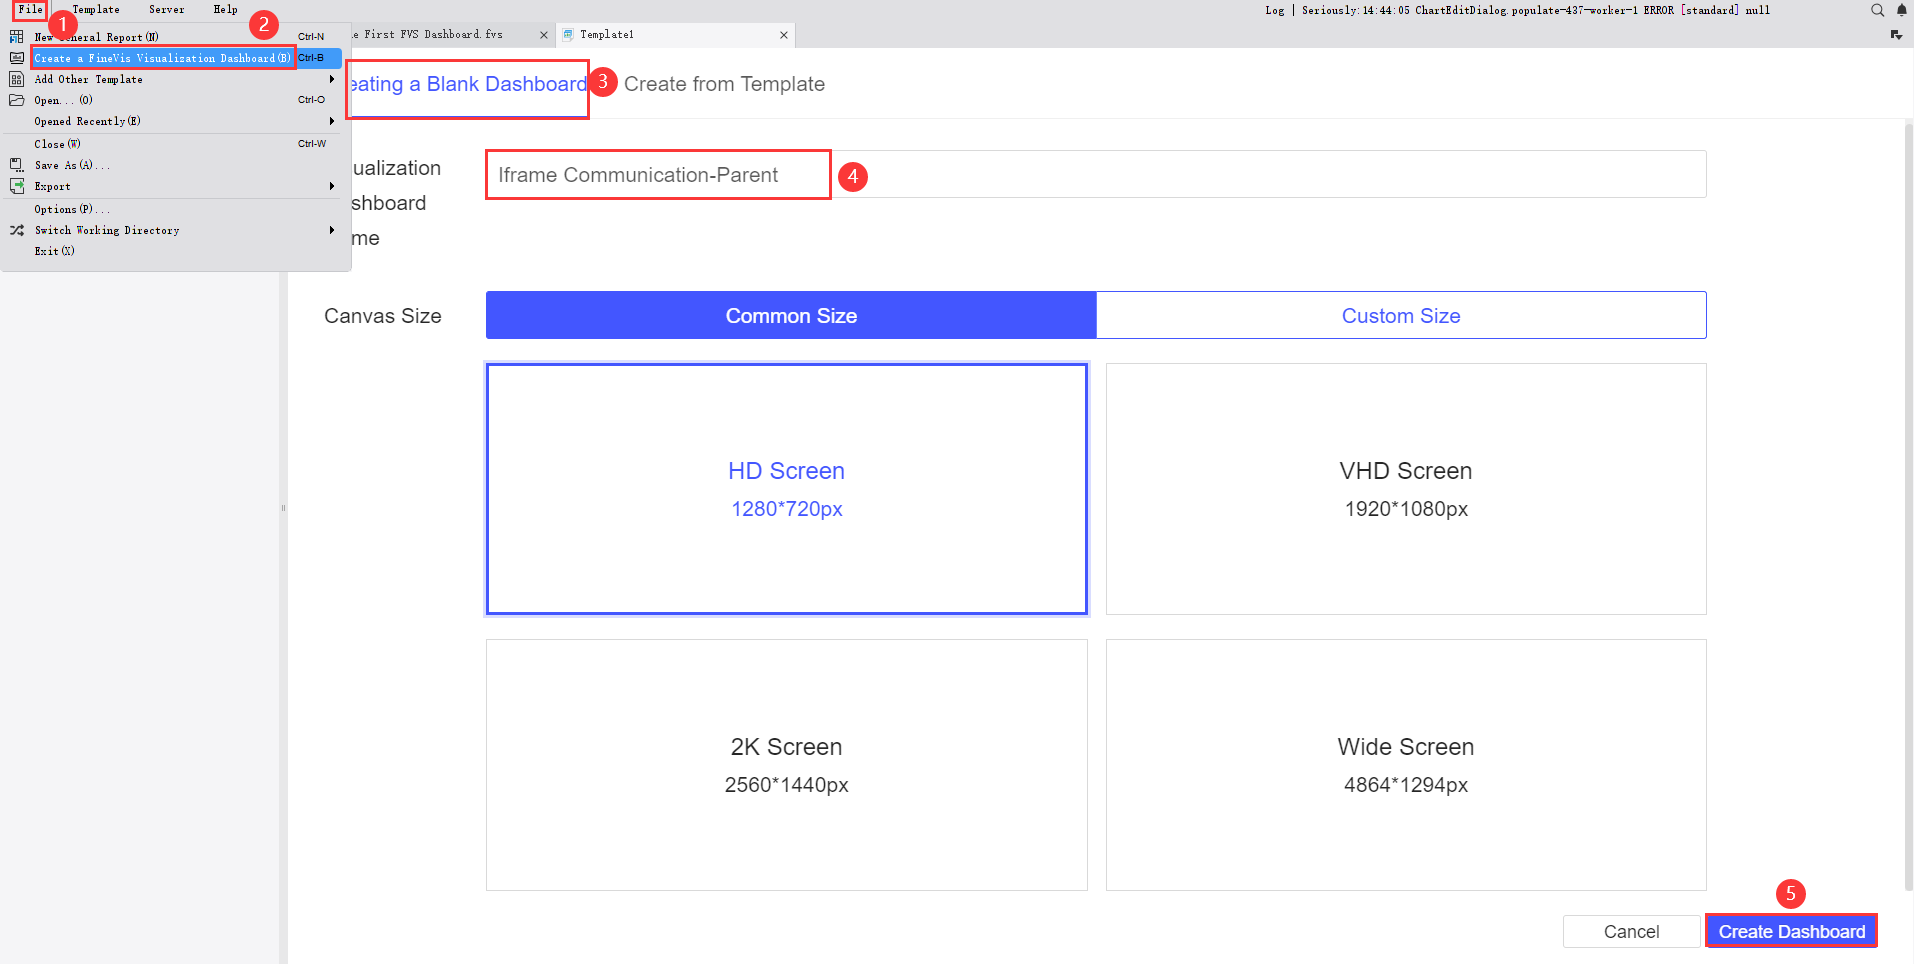The height and width of the screenshot is (964, 1914).
Task: Expand the Opened Recently submenu
Action: (x=331, y=121)
